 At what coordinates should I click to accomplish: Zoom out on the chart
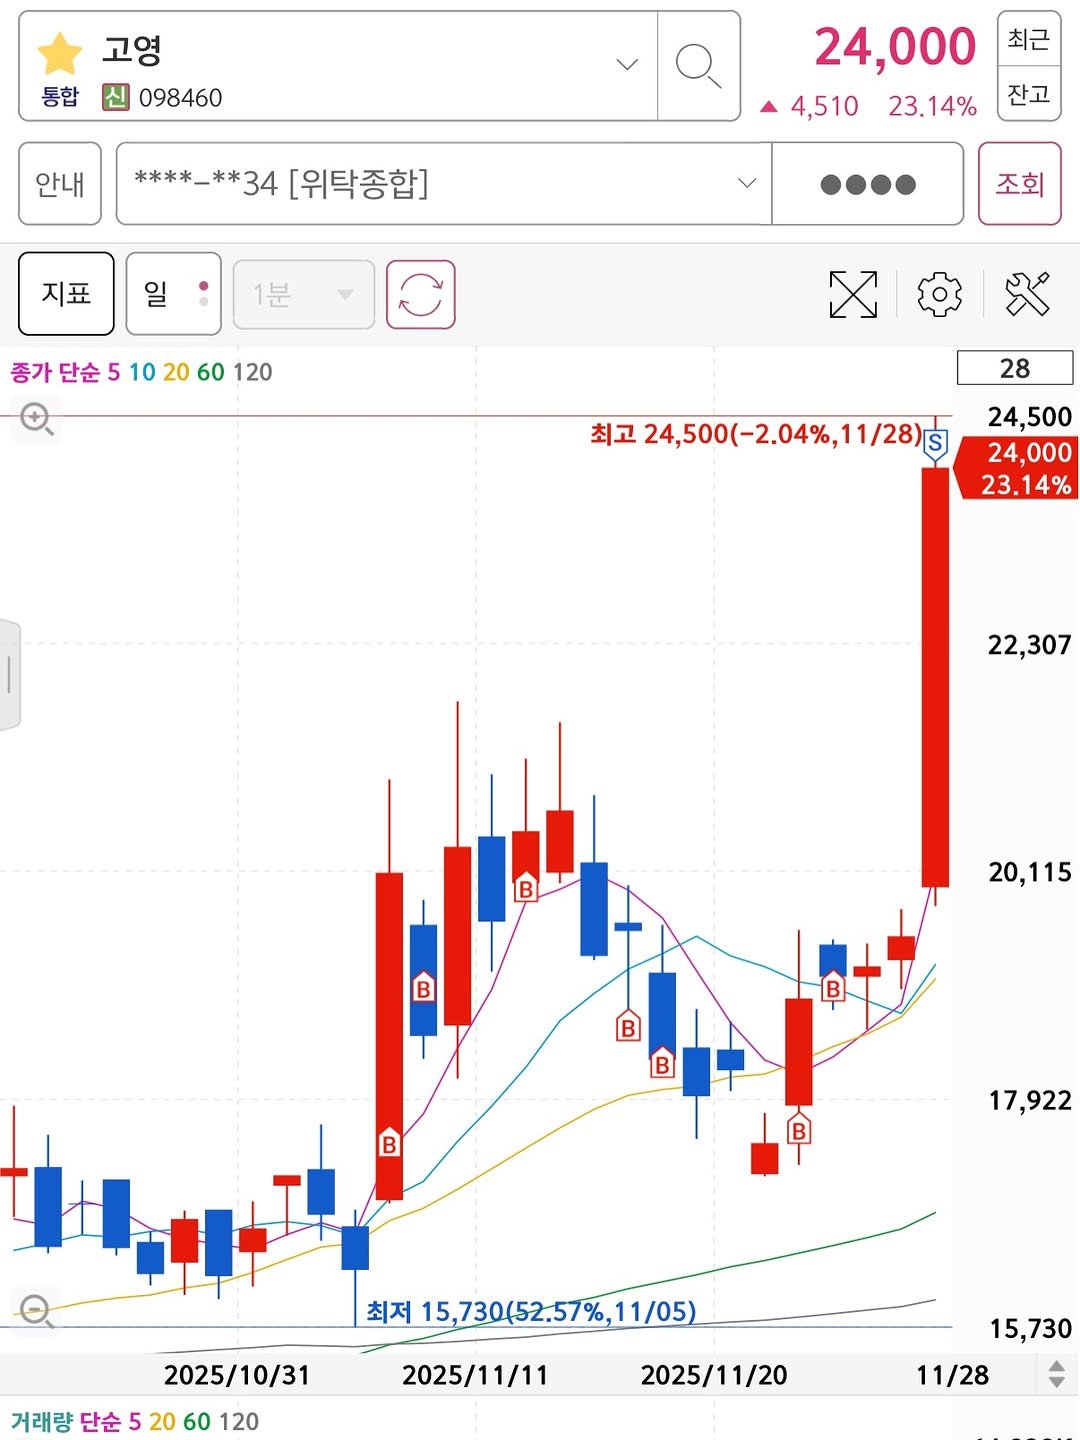[x=37, y=1309]
